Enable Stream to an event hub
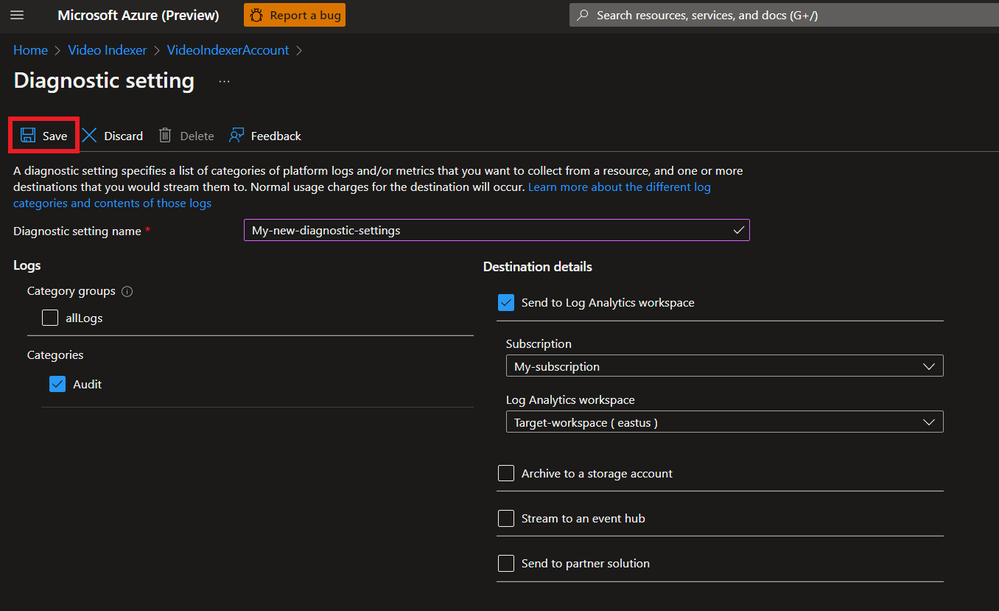Screen dimensions: 999x611 506,518
